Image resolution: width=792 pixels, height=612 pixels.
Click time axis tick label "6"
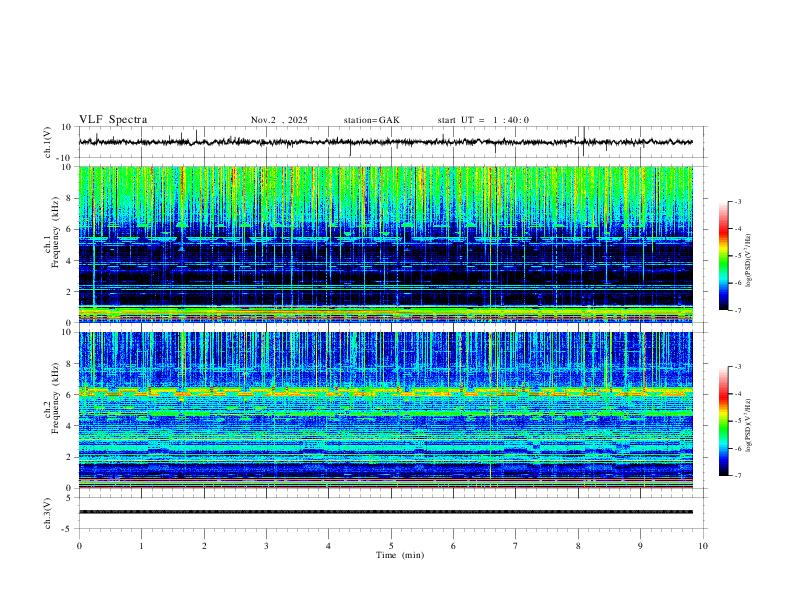point(453,546)
